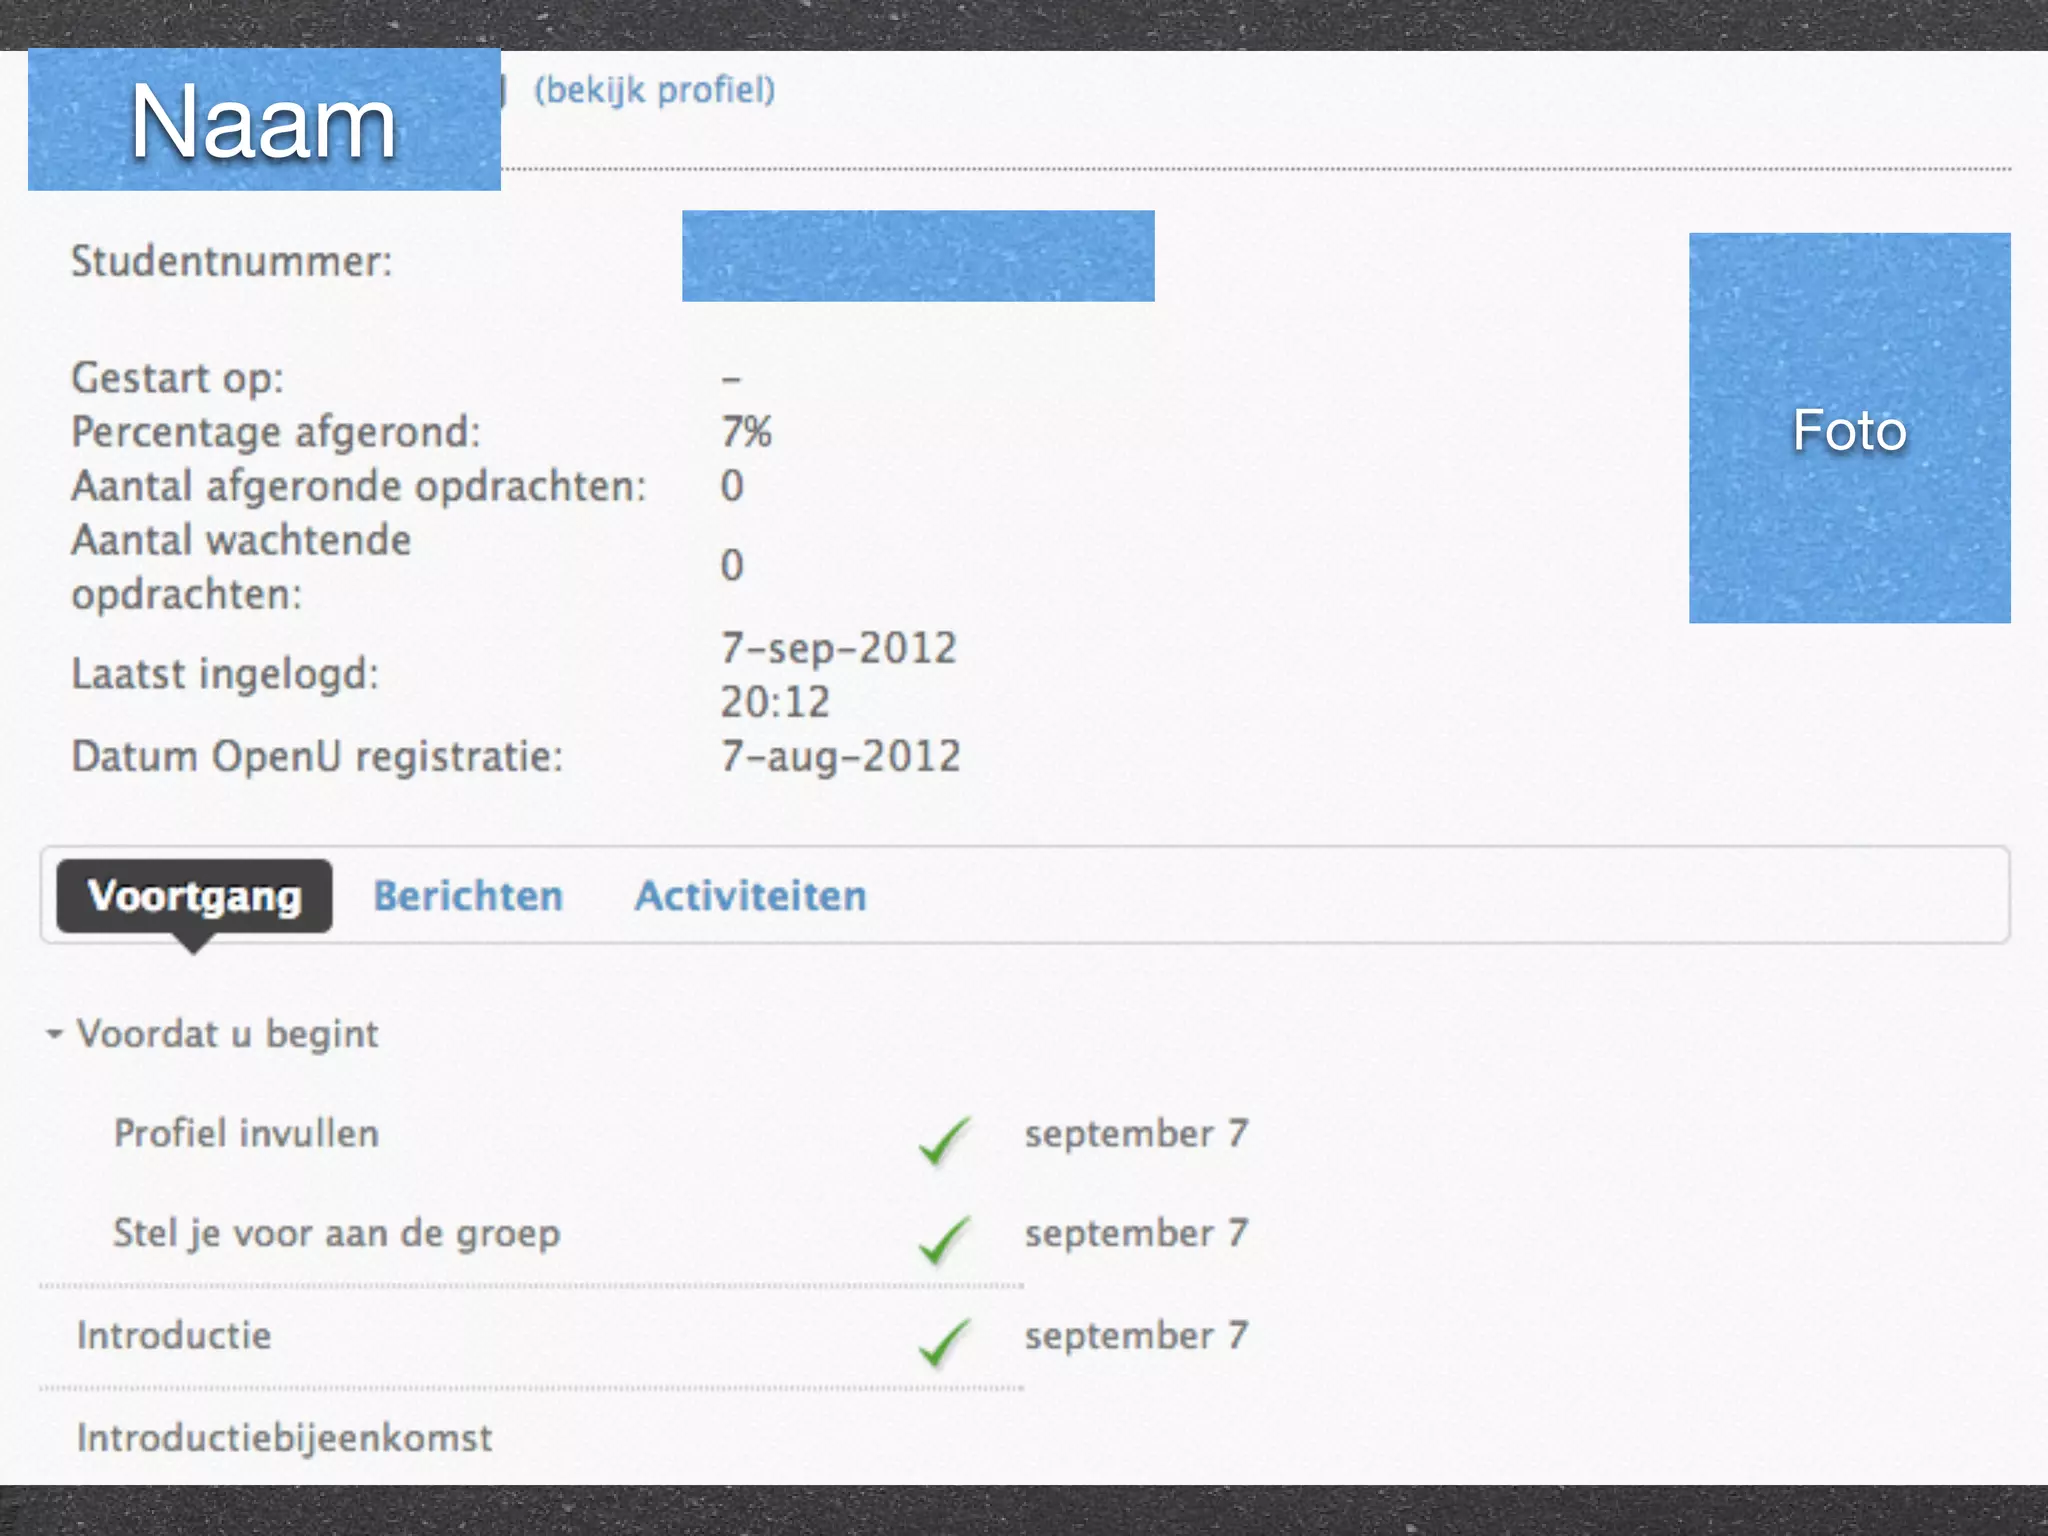Open the Introductie item
2048x1536 pixels.
coord(174,1336)
